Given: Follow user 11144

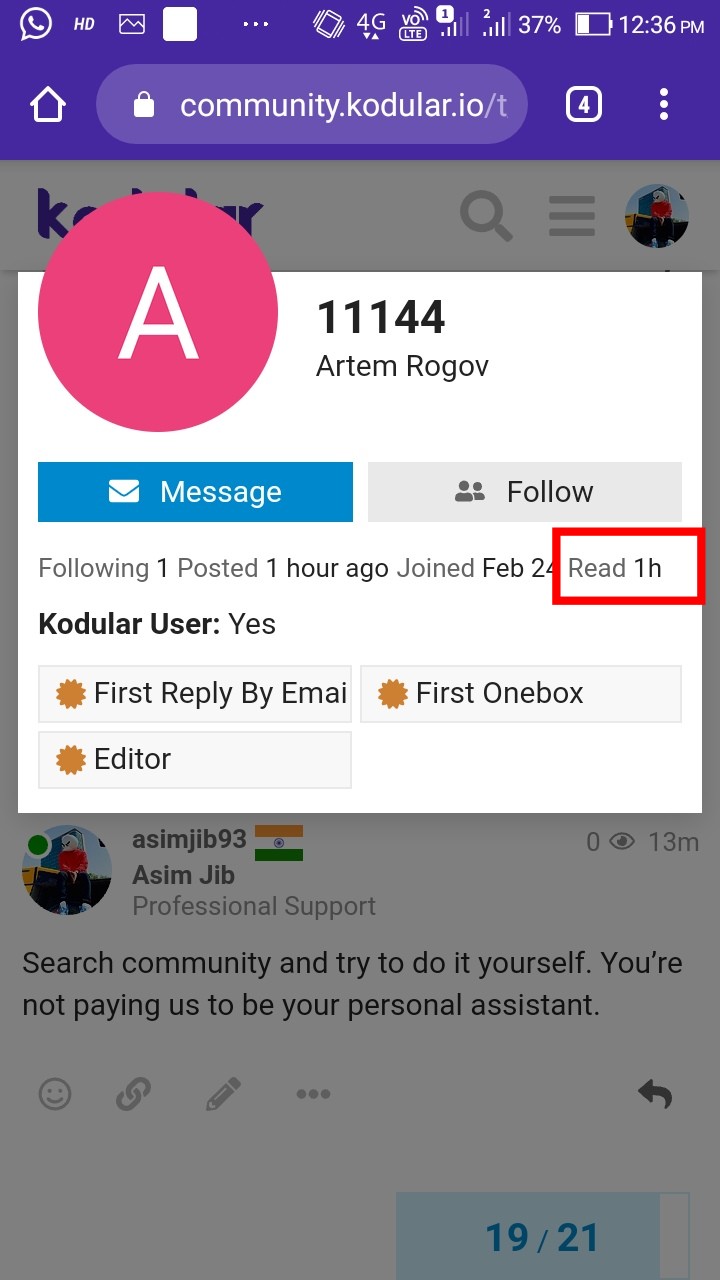Looking at the screenshot, I should (x=525, y=492).
